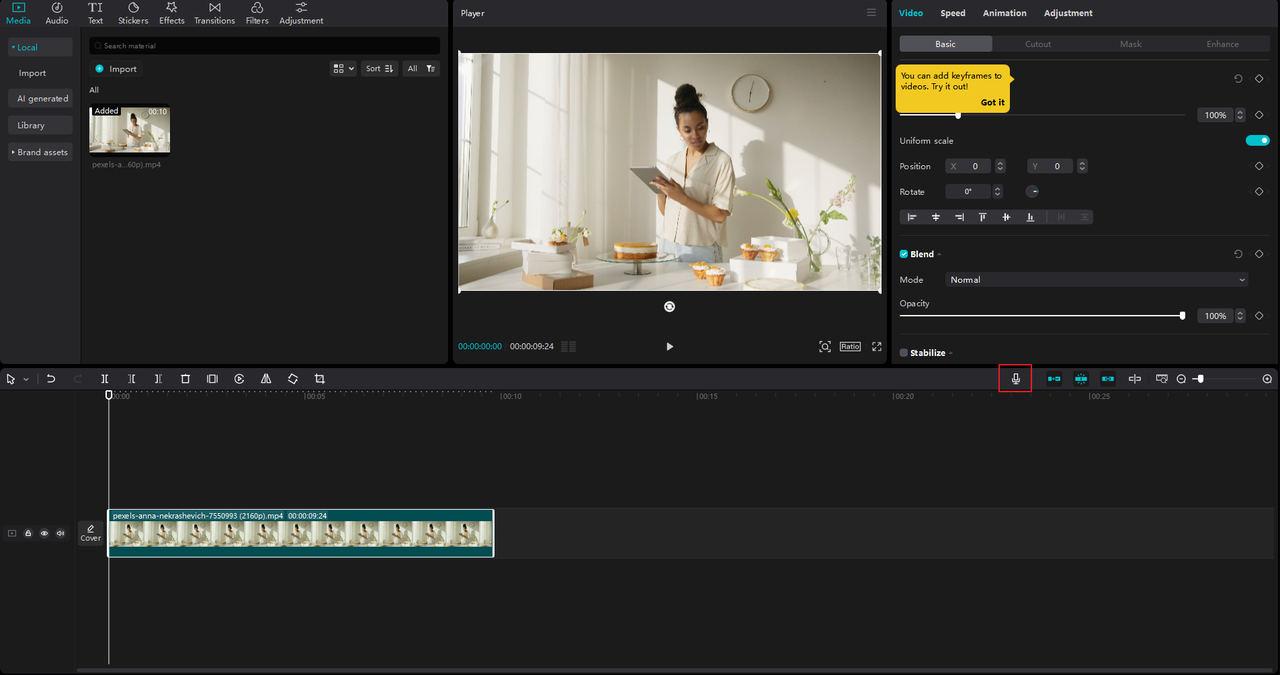1280x675 pixels.
Task: Click the Opacity slider handle
Action: point(1182,315)
